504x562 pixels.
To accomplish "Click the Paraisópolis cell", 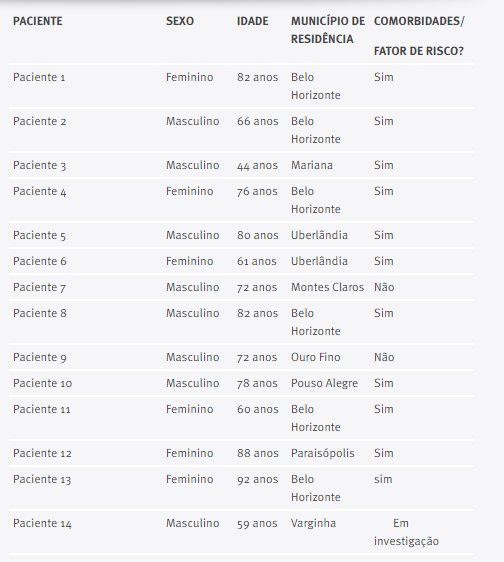I will click(x=322, y=453).
